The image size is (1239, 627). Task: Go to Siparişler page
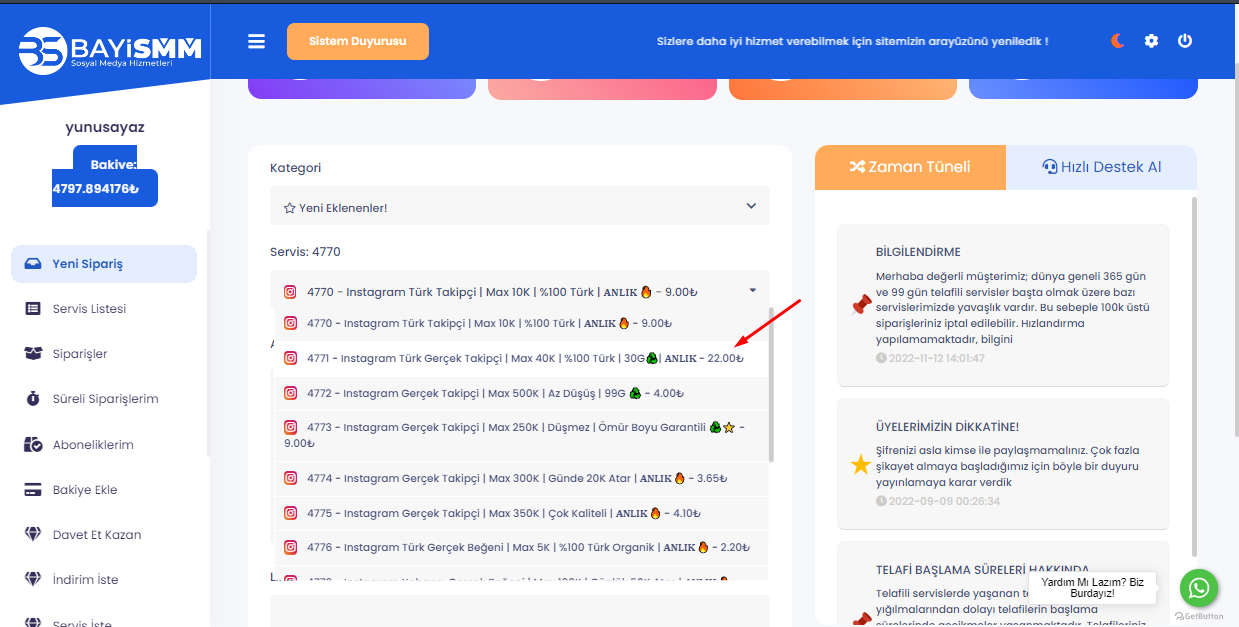click(80, 354)
